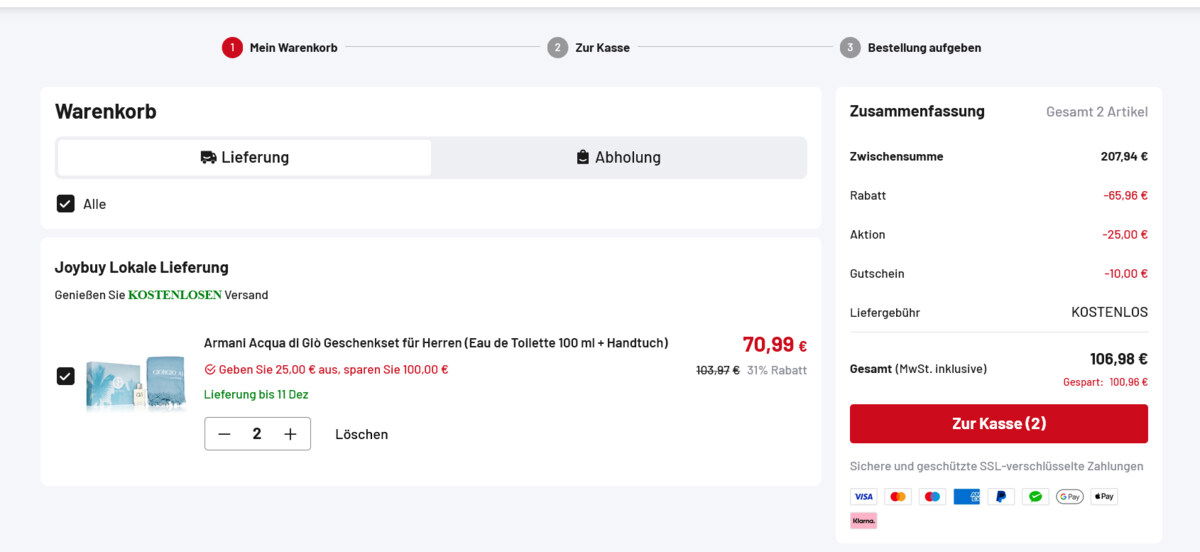Screen dimensions: 1200x552
Task: Click the Maestro payment icon
Action: (x=932, y=497)
